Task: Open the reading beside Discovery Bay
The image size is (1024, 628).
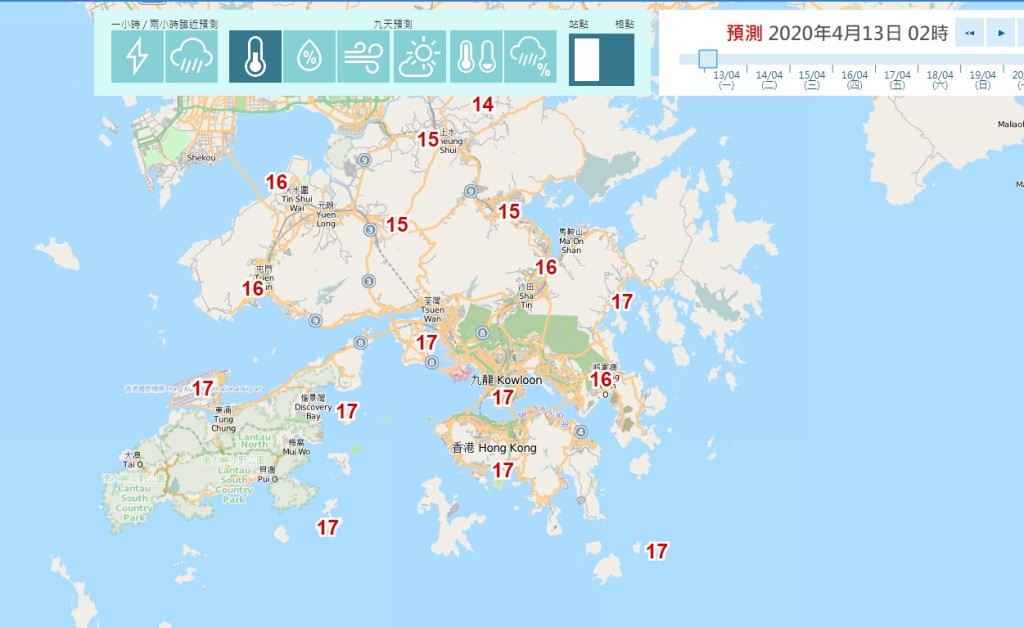Action: (347, 411)
